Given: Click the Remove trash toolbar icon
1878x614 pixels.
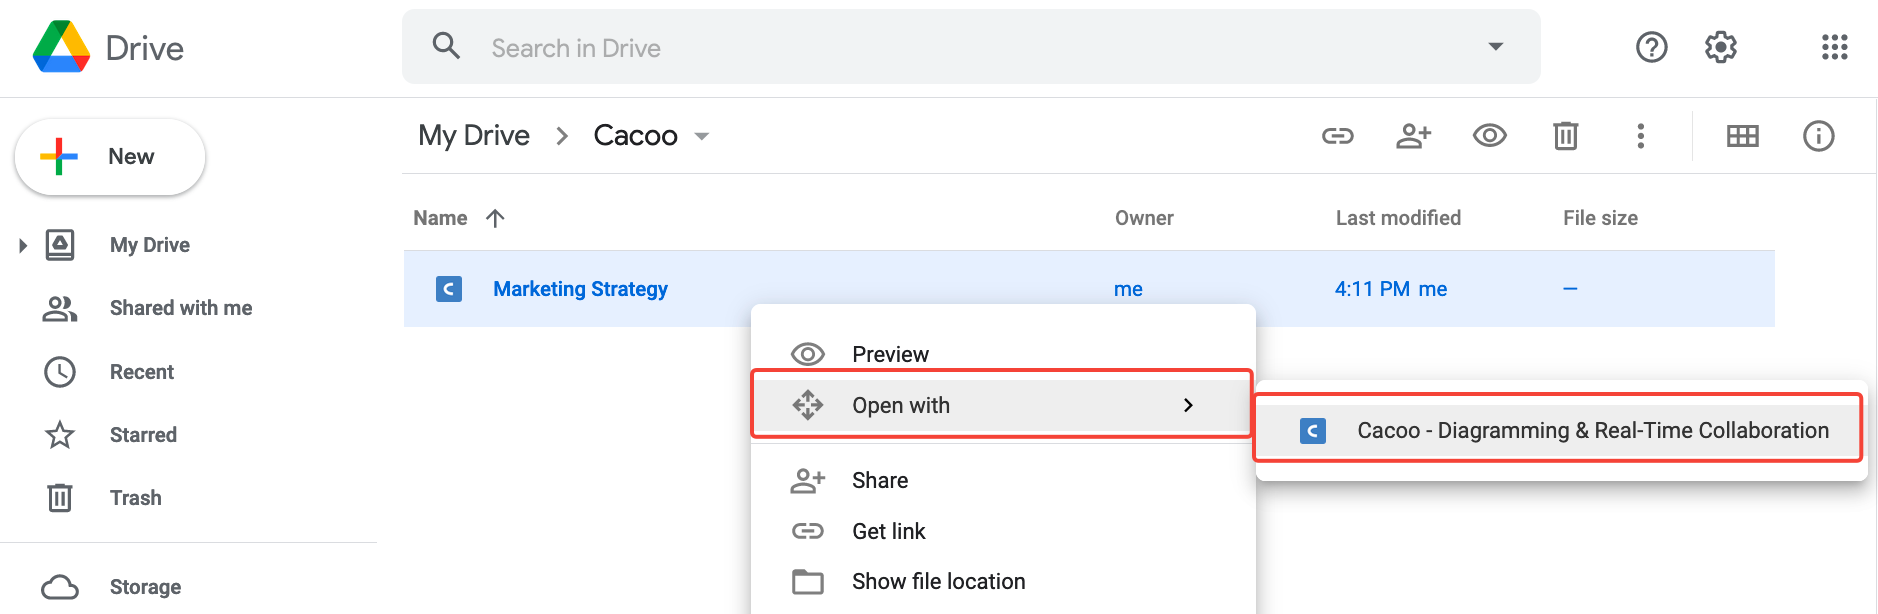Looking at the screenshot, I should (1565, 136).
